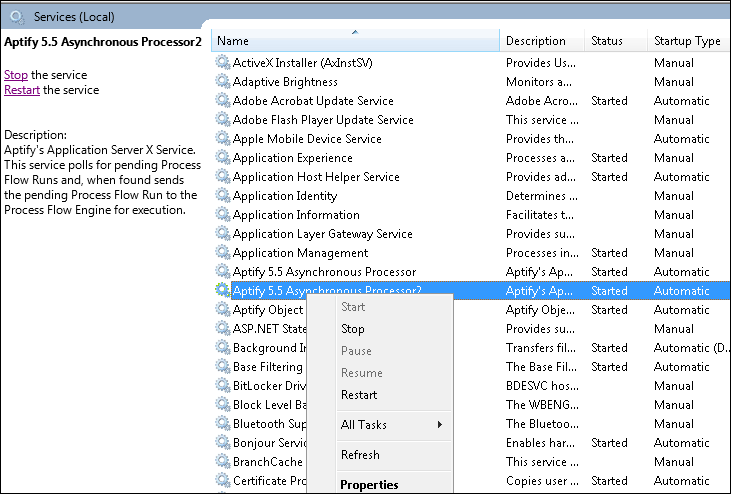The height and width of the screenshot is (494, 731).
Task: Select Application Layer Gateway Service name
Action: [x=322, y=234]
